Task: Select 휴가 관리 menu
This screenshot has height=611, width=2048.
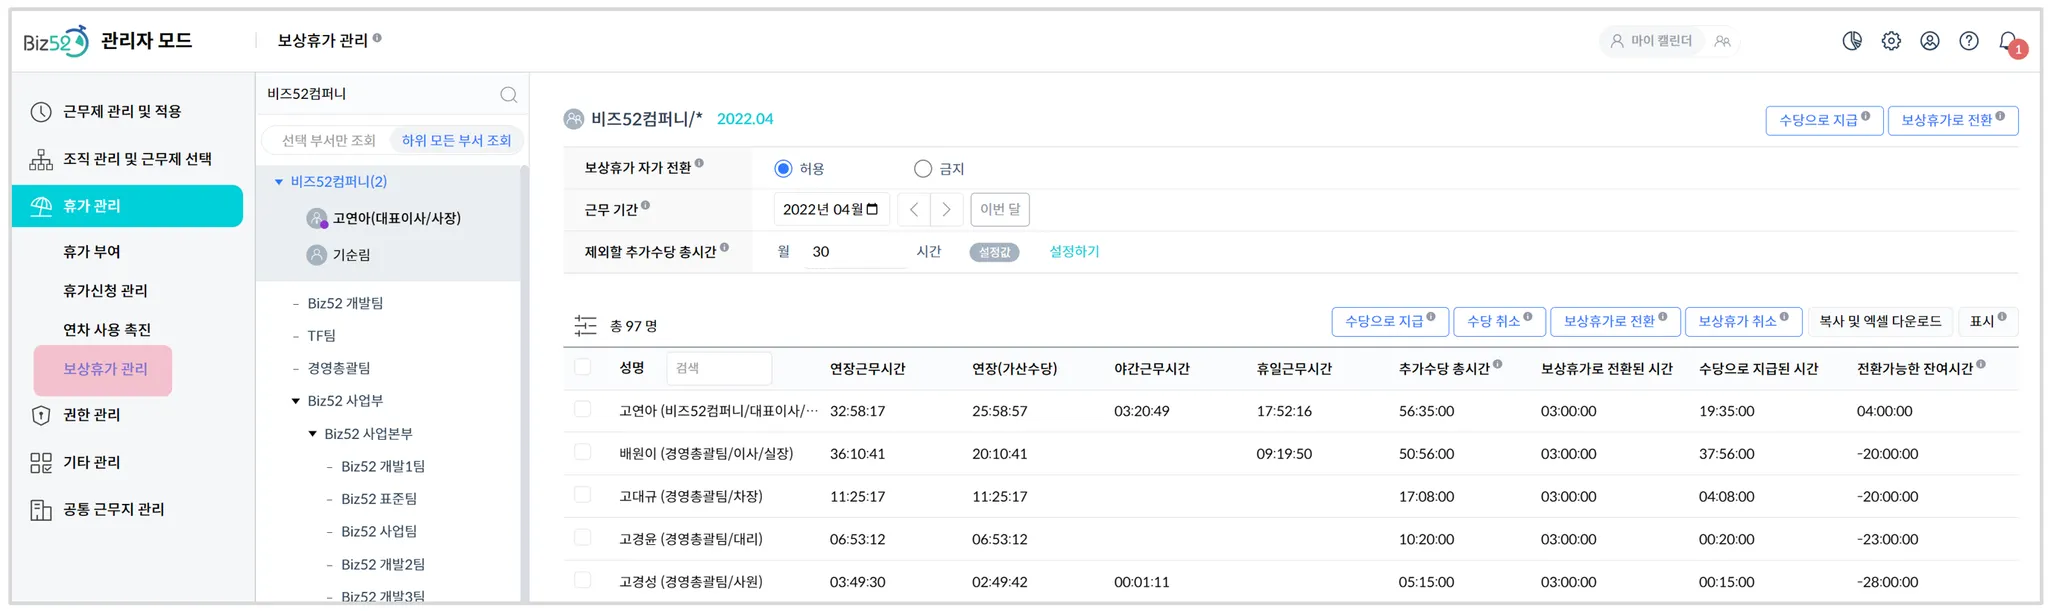Action: [x=127, y=206]
